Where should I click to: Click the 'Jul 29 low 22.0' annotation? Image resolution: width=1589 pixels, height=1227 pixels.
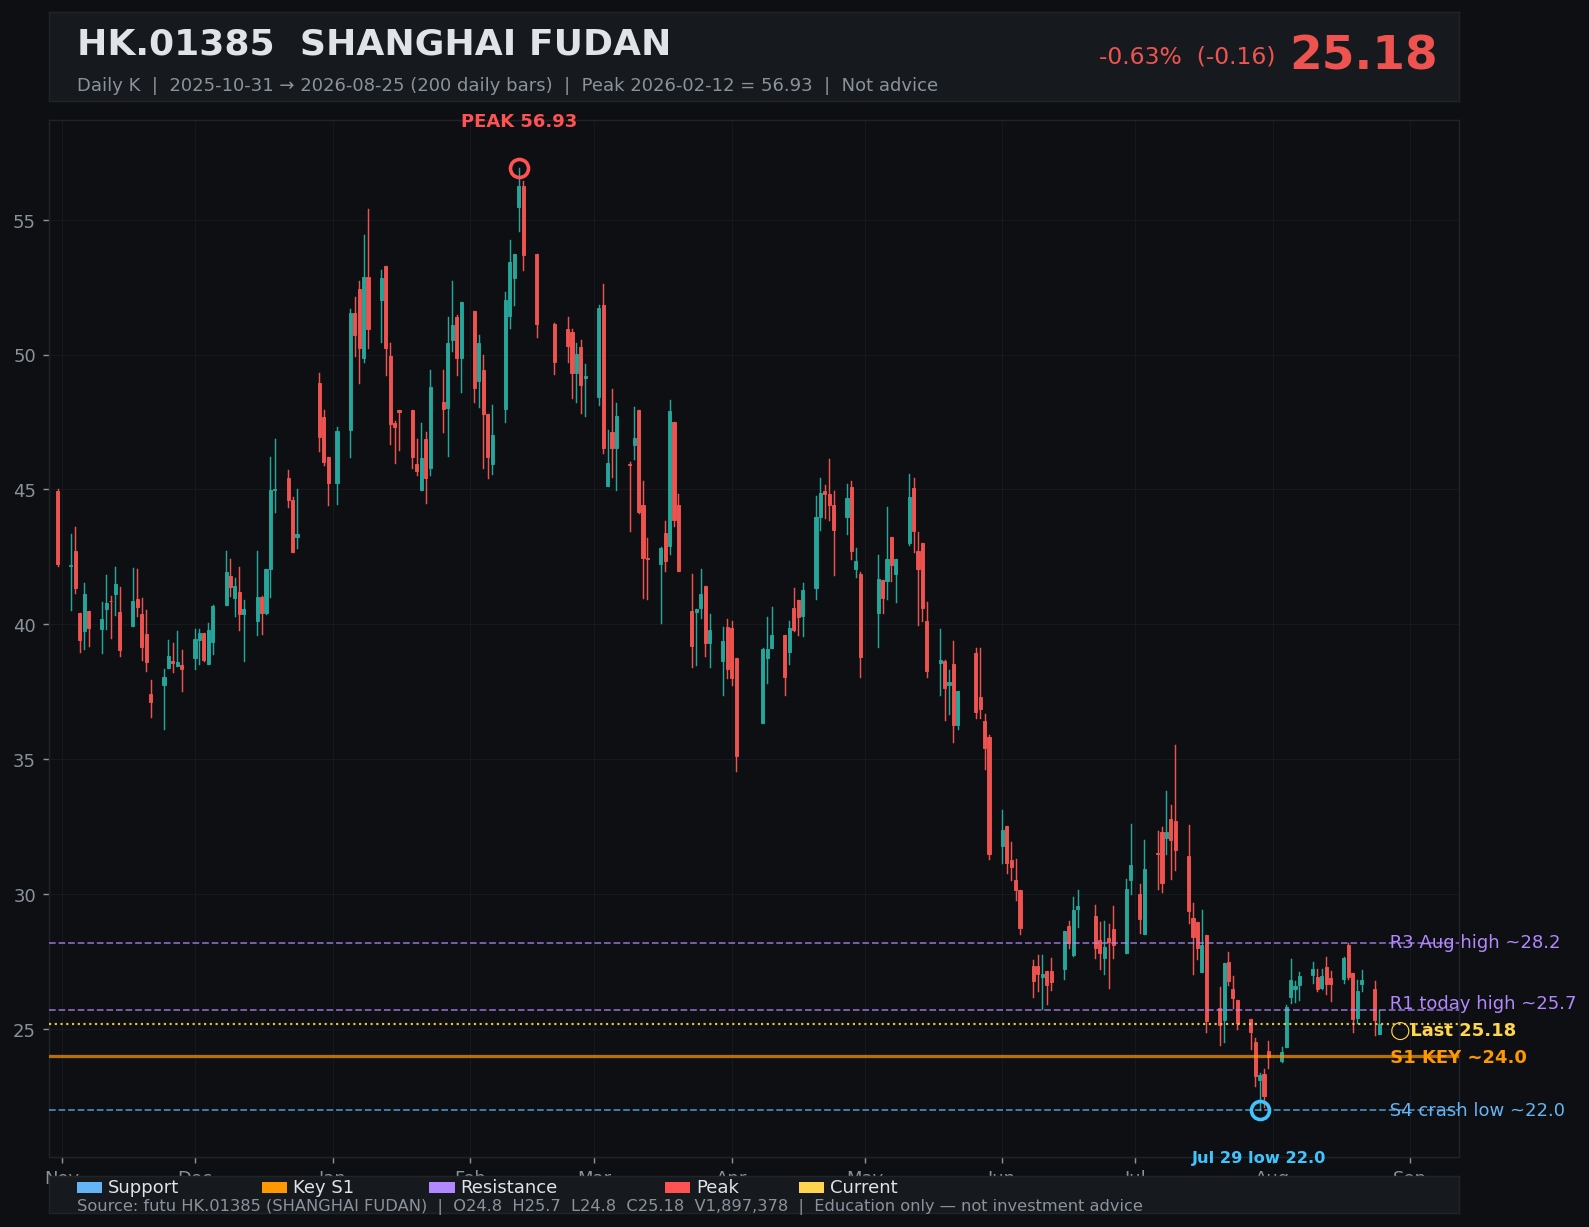pos(1258,1158)
